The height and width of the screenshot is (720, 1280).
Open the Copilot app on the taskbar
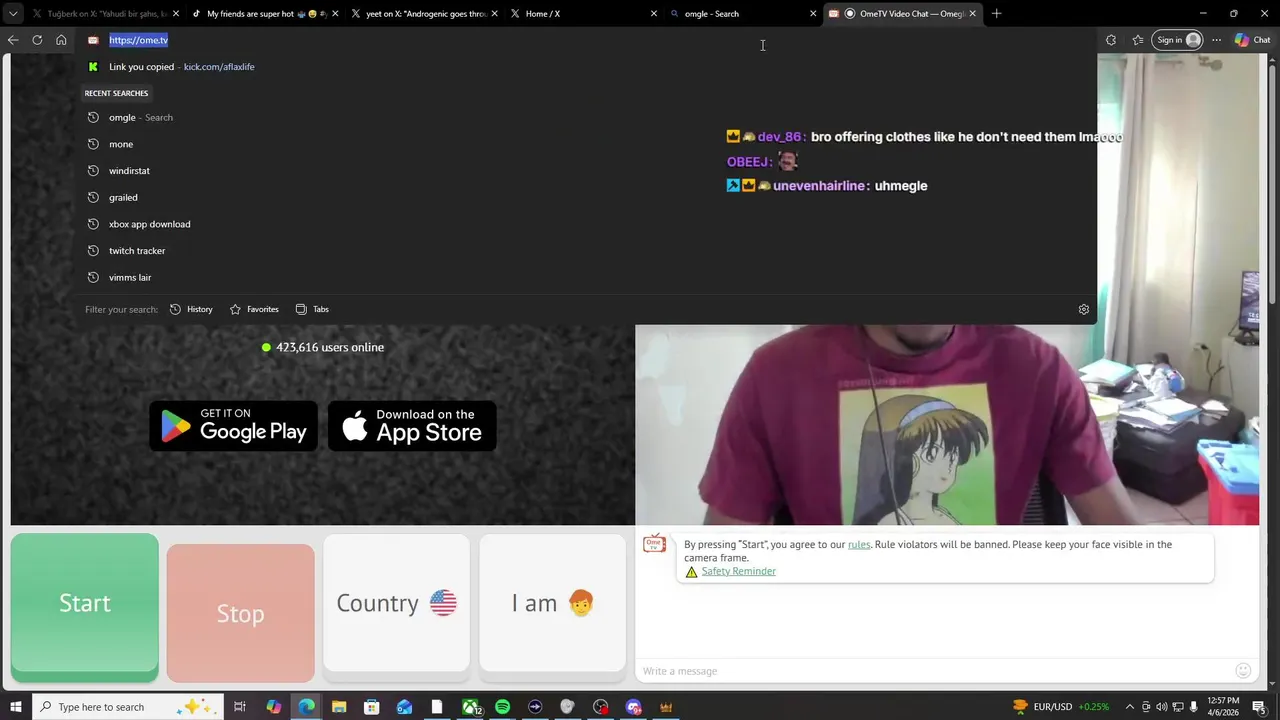point(273,707)
